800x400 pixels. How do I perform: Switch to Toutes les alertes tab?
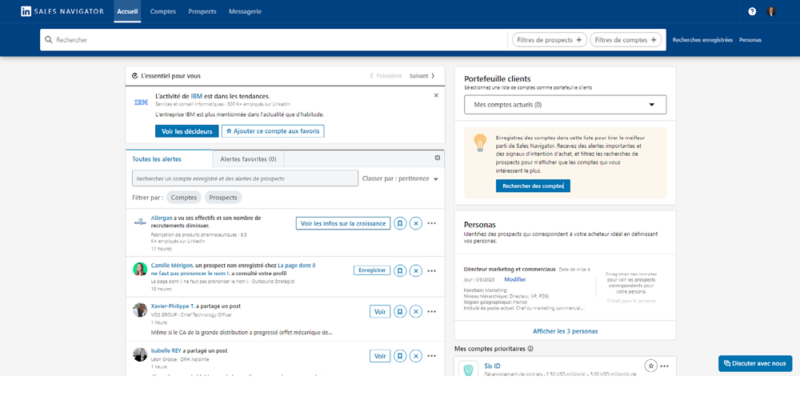click(169, 159)
